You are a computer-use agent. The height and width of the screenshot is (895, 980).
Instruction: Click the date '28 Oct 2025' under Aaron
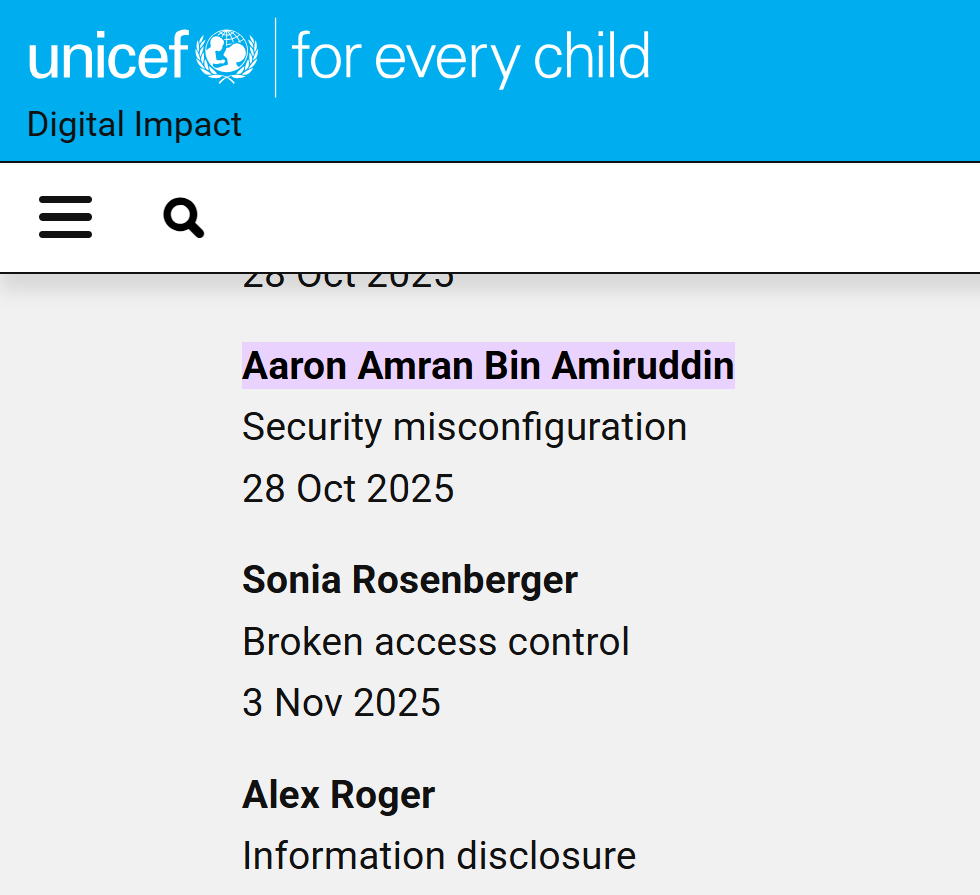(348, 488)
